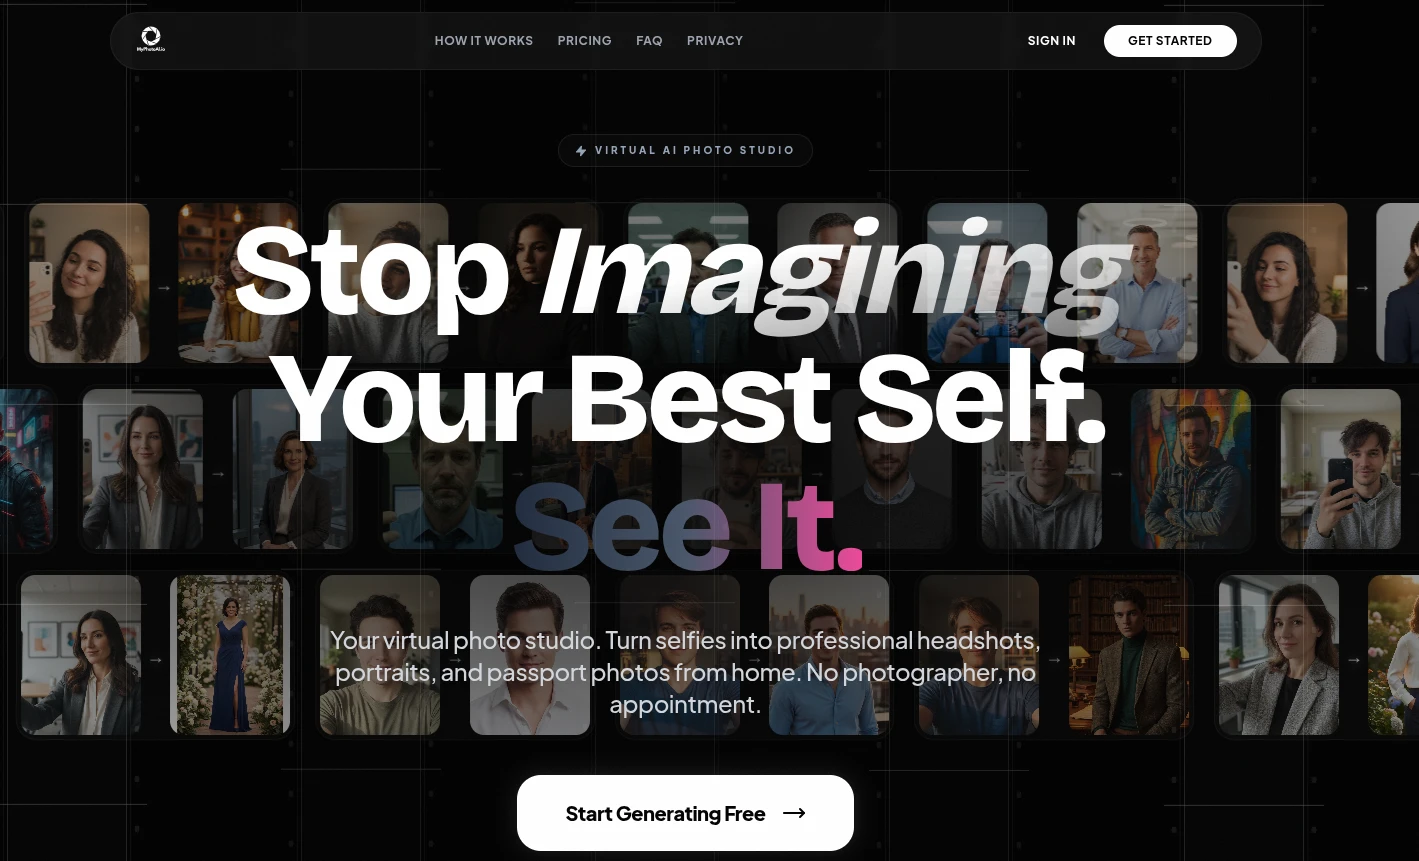The image size is (1419, 861).
Task: Open the FAQ link
Action: pos(649,41)
